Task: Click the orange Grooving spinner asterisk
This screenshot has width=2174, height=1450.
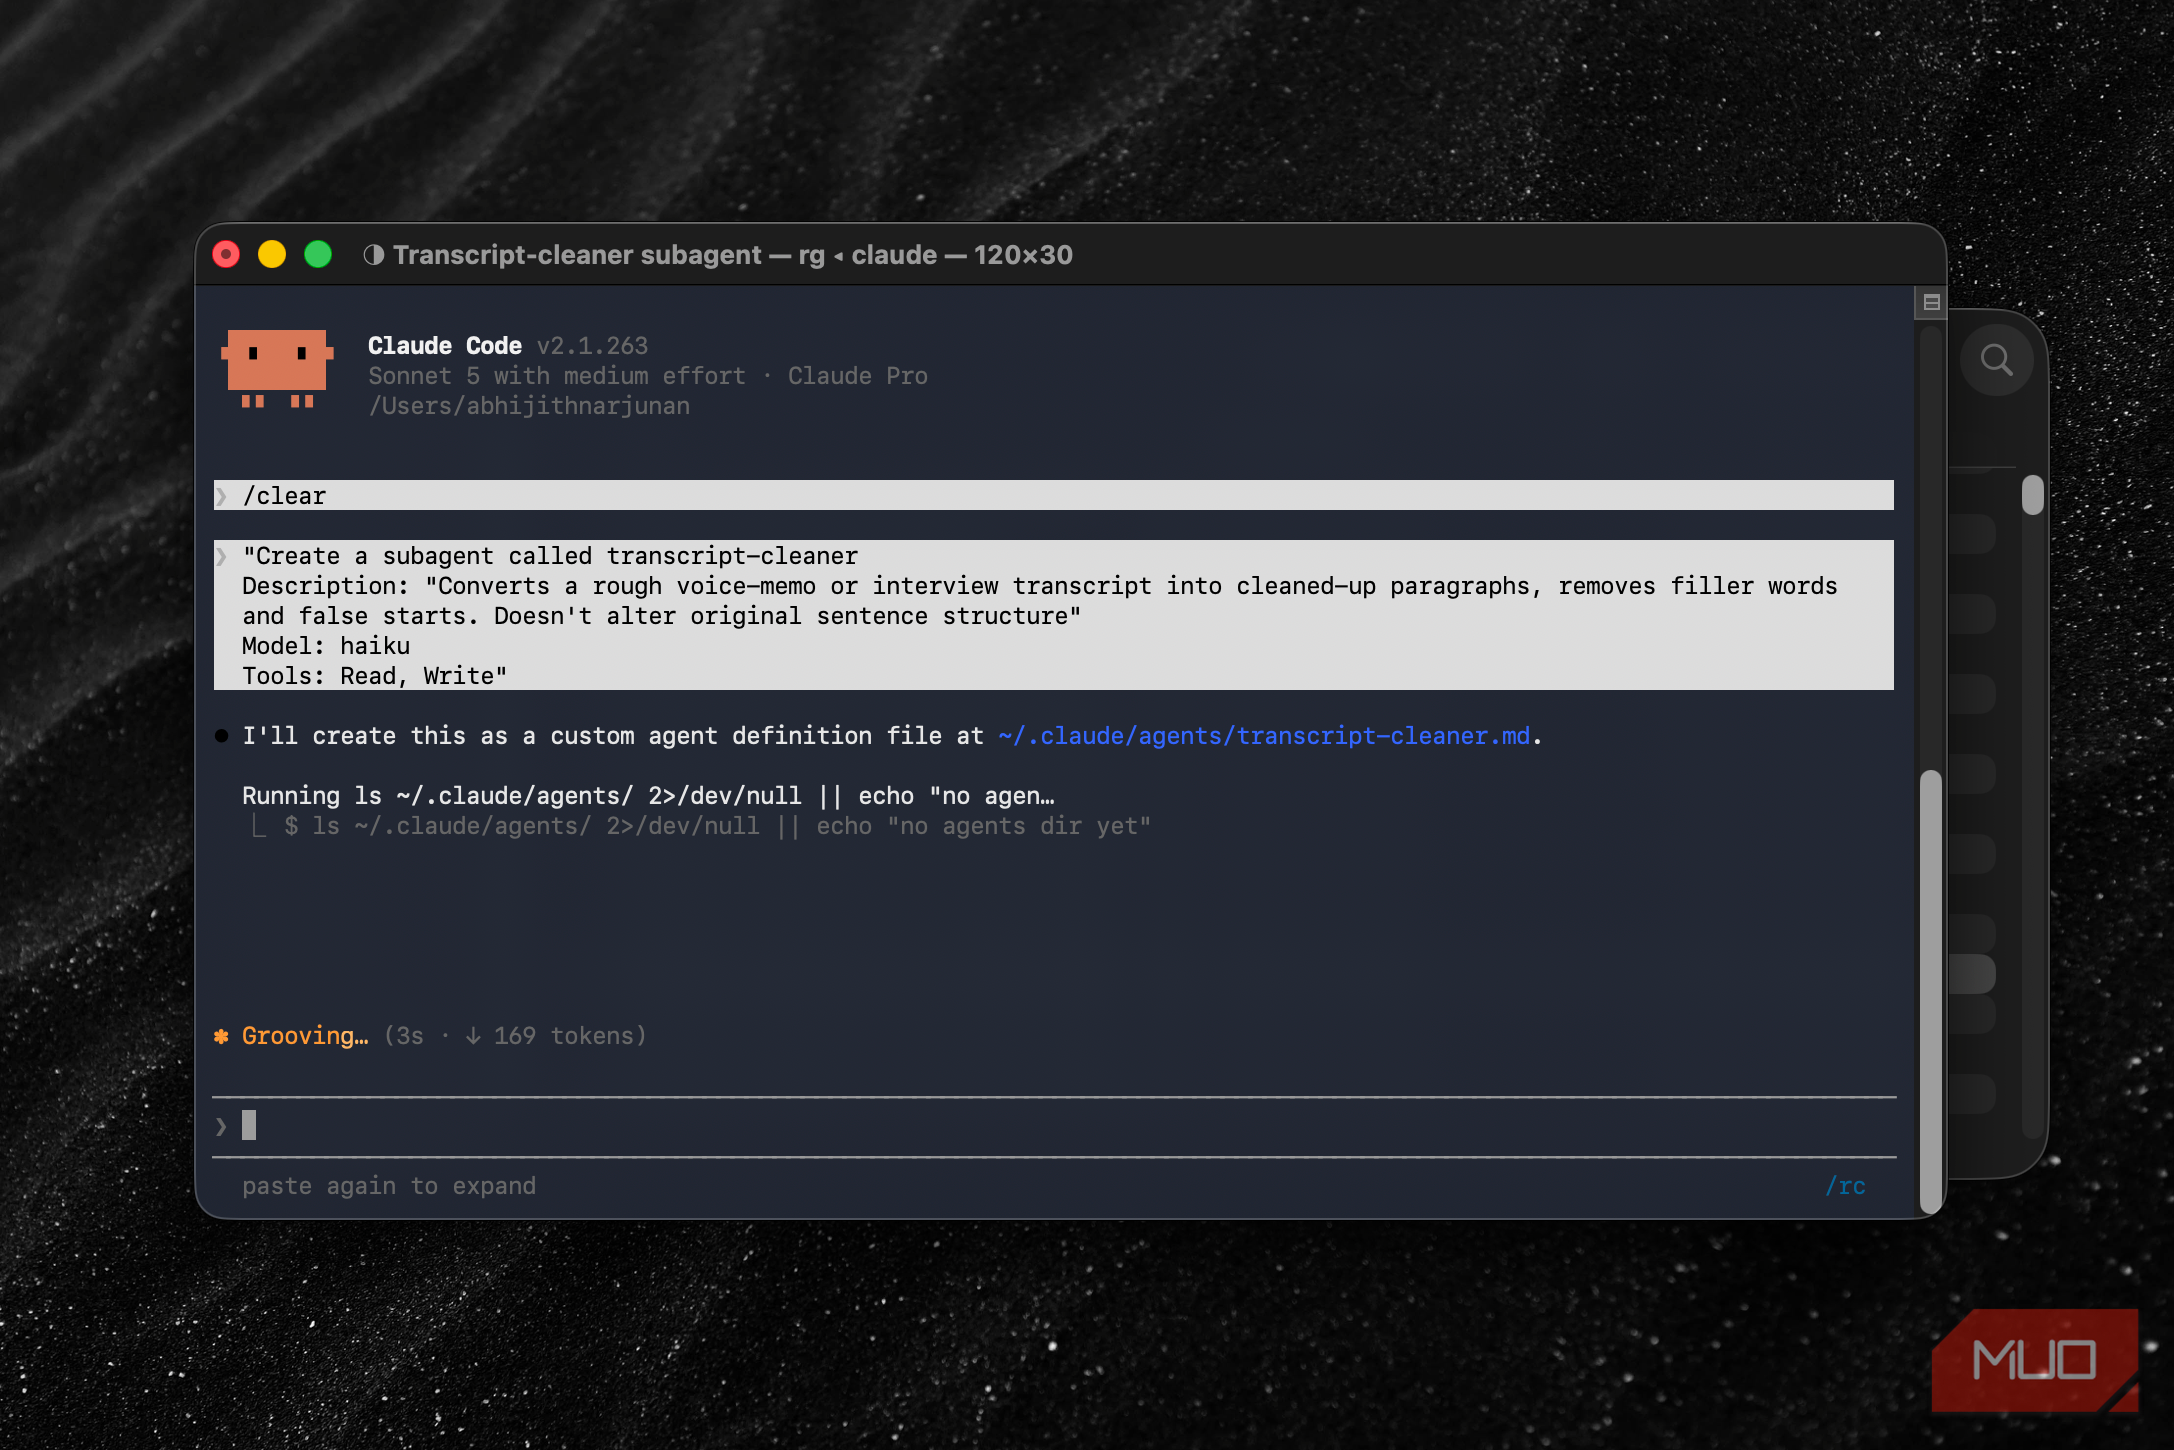Action: point(221,1036)
